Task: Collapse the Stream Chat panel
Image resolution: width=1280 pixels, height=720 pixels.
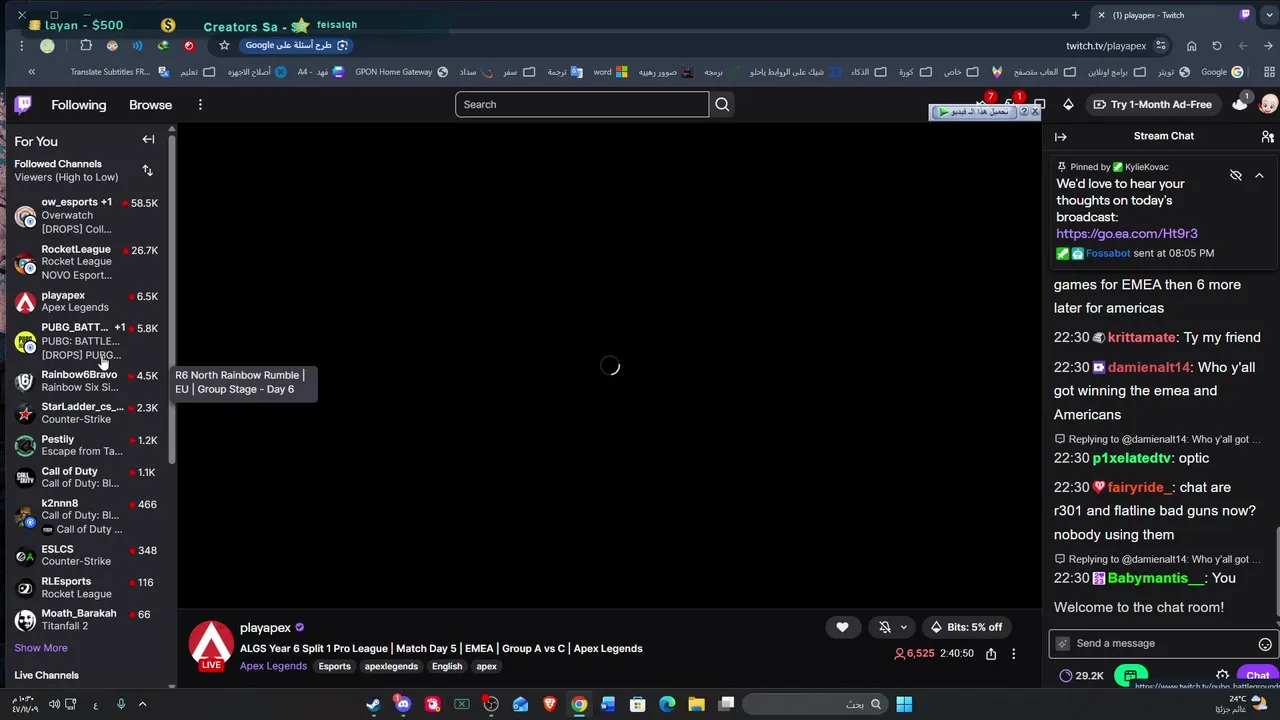Action: 1061,137
